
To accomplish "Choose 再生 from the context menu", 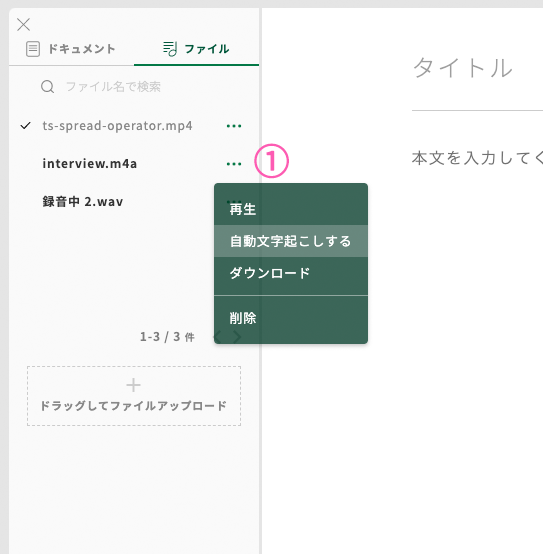I will pos(291,209).
